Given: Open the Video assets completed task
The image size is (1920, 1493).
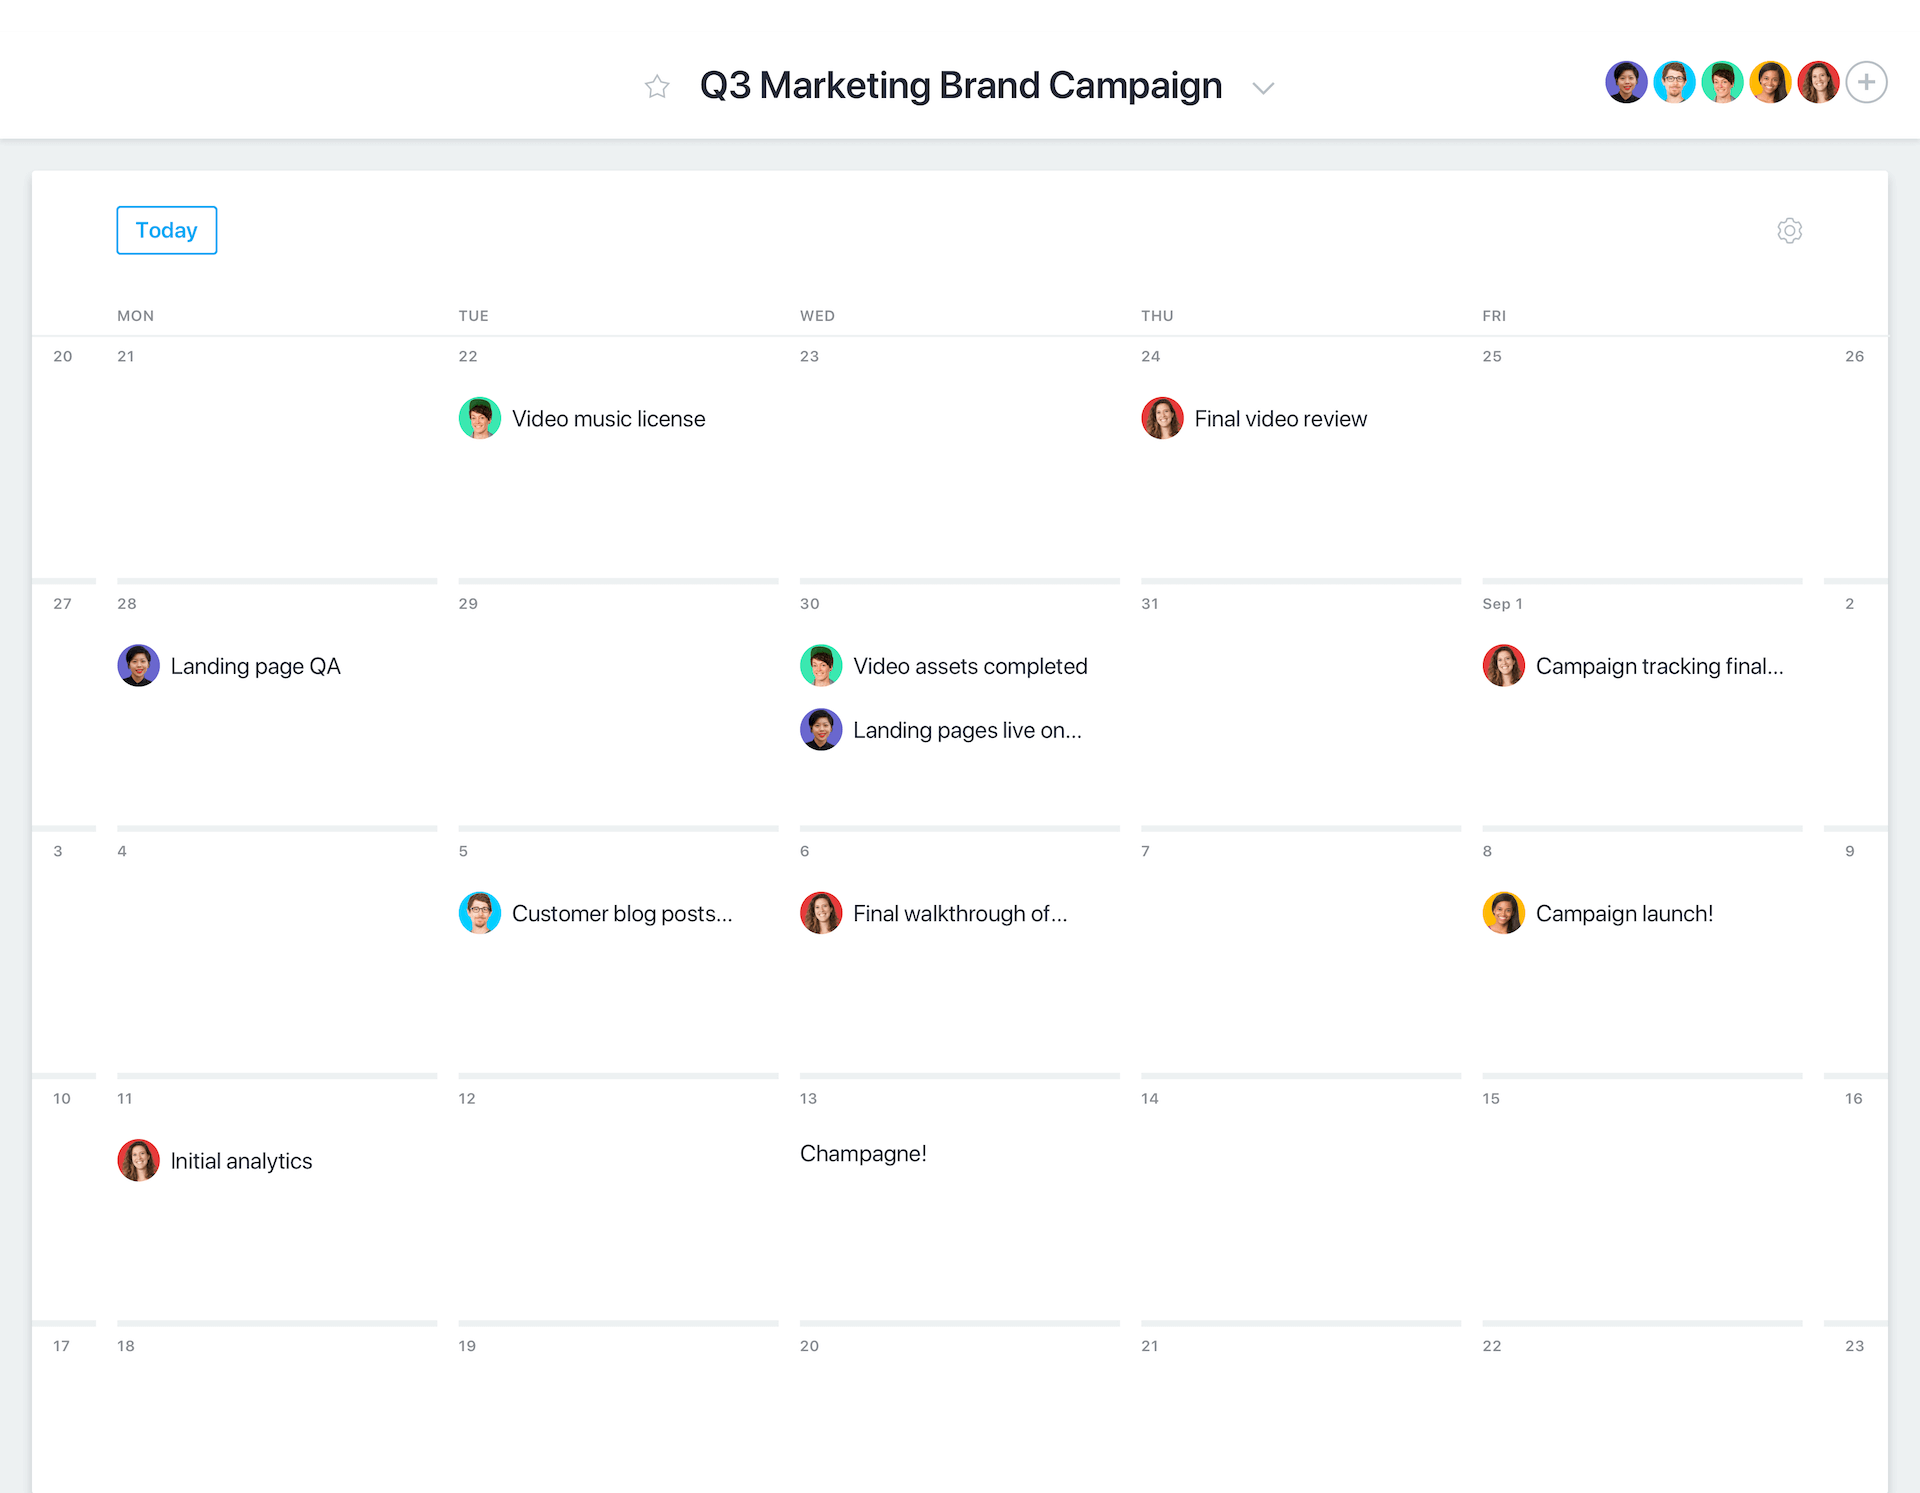Looking at the screenshot, I should 970,666.
